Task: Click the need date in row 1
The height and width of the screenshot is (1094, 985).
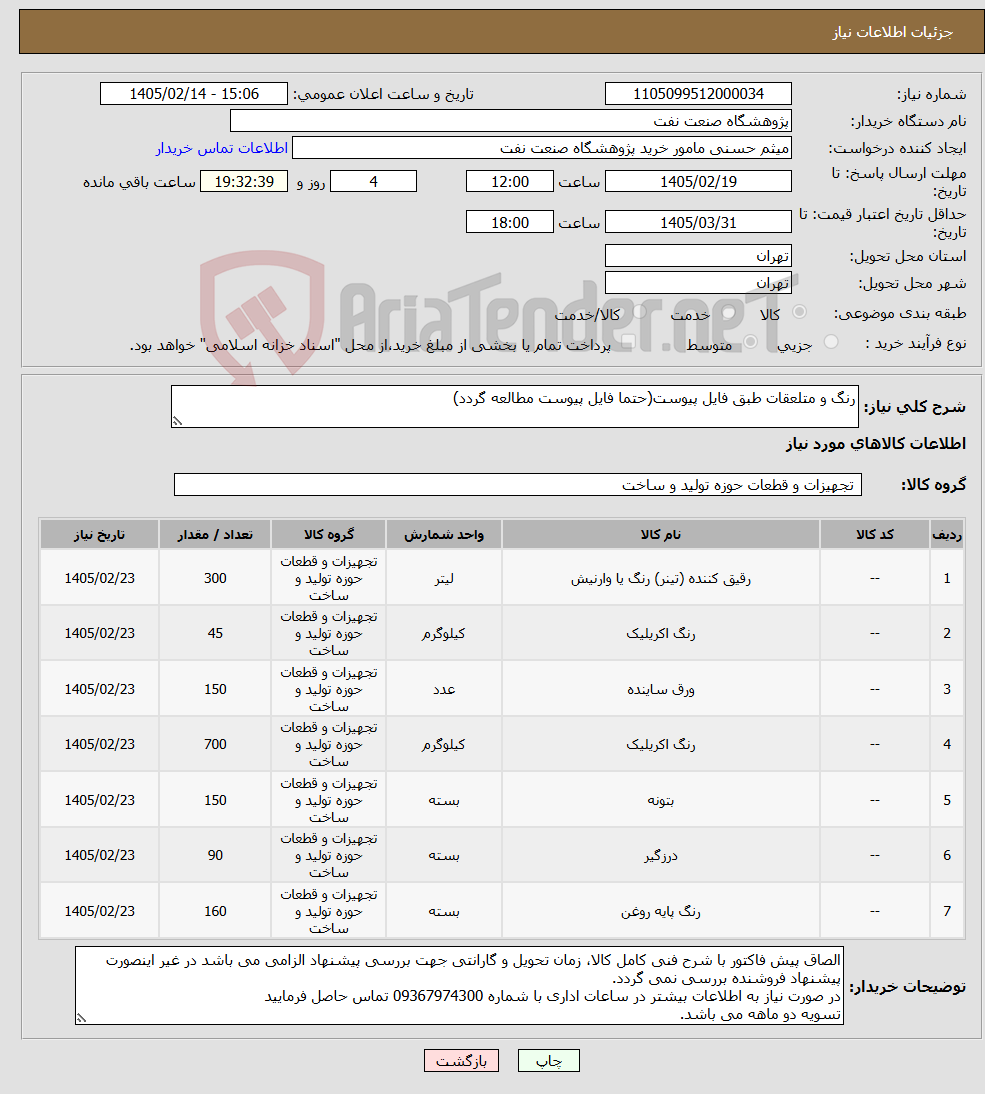Action: tap(100, 578)
